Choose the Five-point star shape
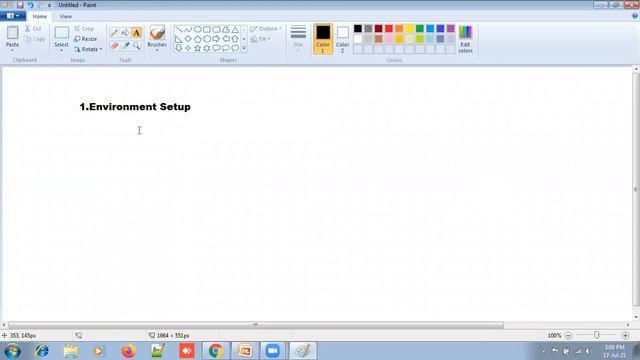The image size is (640, 360). pyautogui.click(x=198, y=48)
